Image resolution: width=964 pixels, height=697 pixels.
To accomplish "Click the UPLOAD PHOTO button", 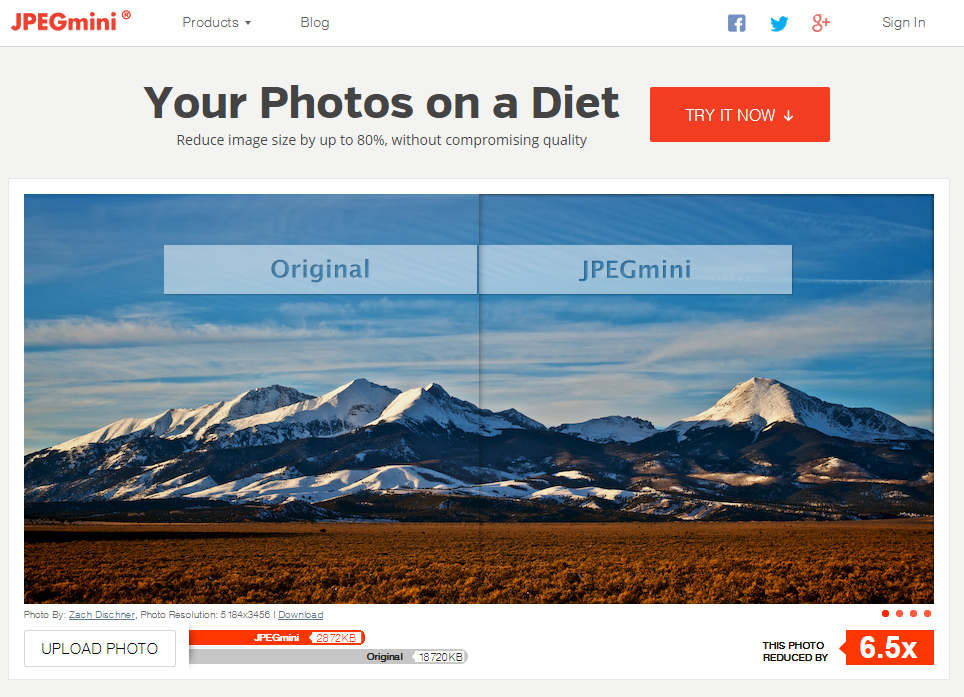I will click(x=100, y=648).
